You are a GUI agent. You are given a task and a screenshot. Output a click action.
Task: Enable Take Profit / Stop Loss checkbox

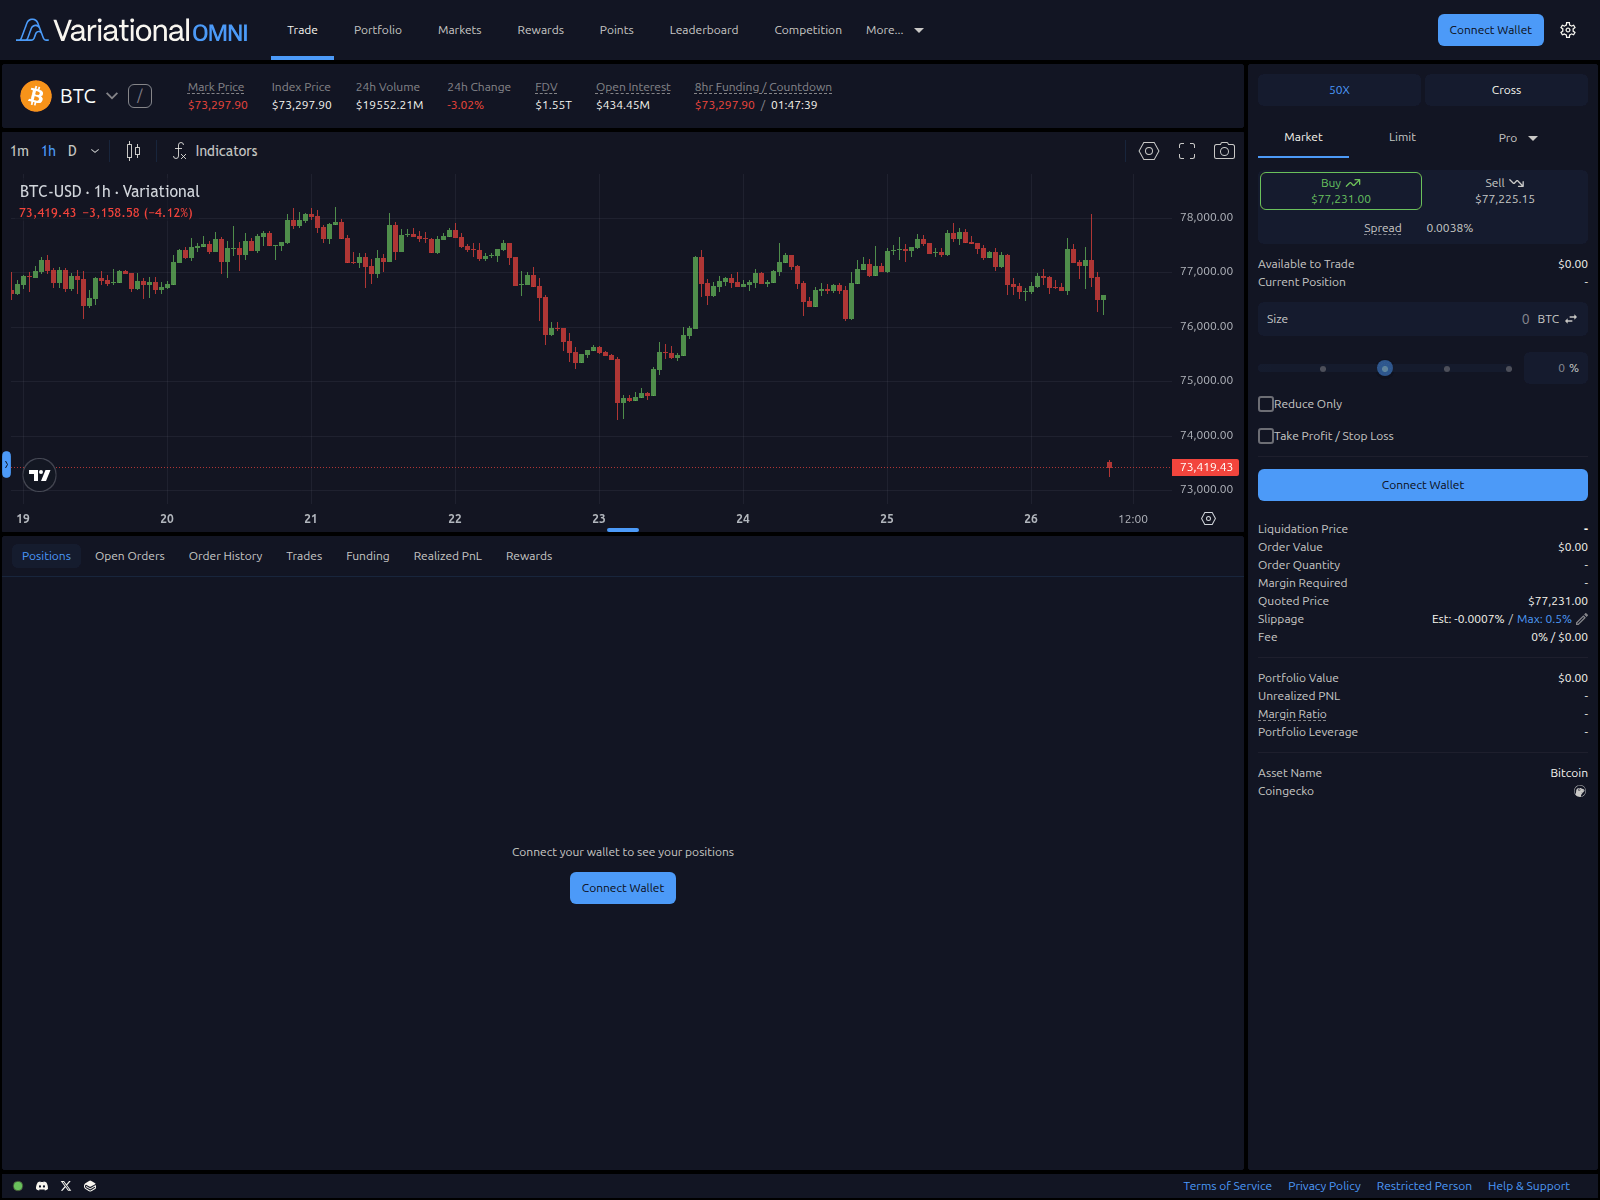pos(1266,436)
